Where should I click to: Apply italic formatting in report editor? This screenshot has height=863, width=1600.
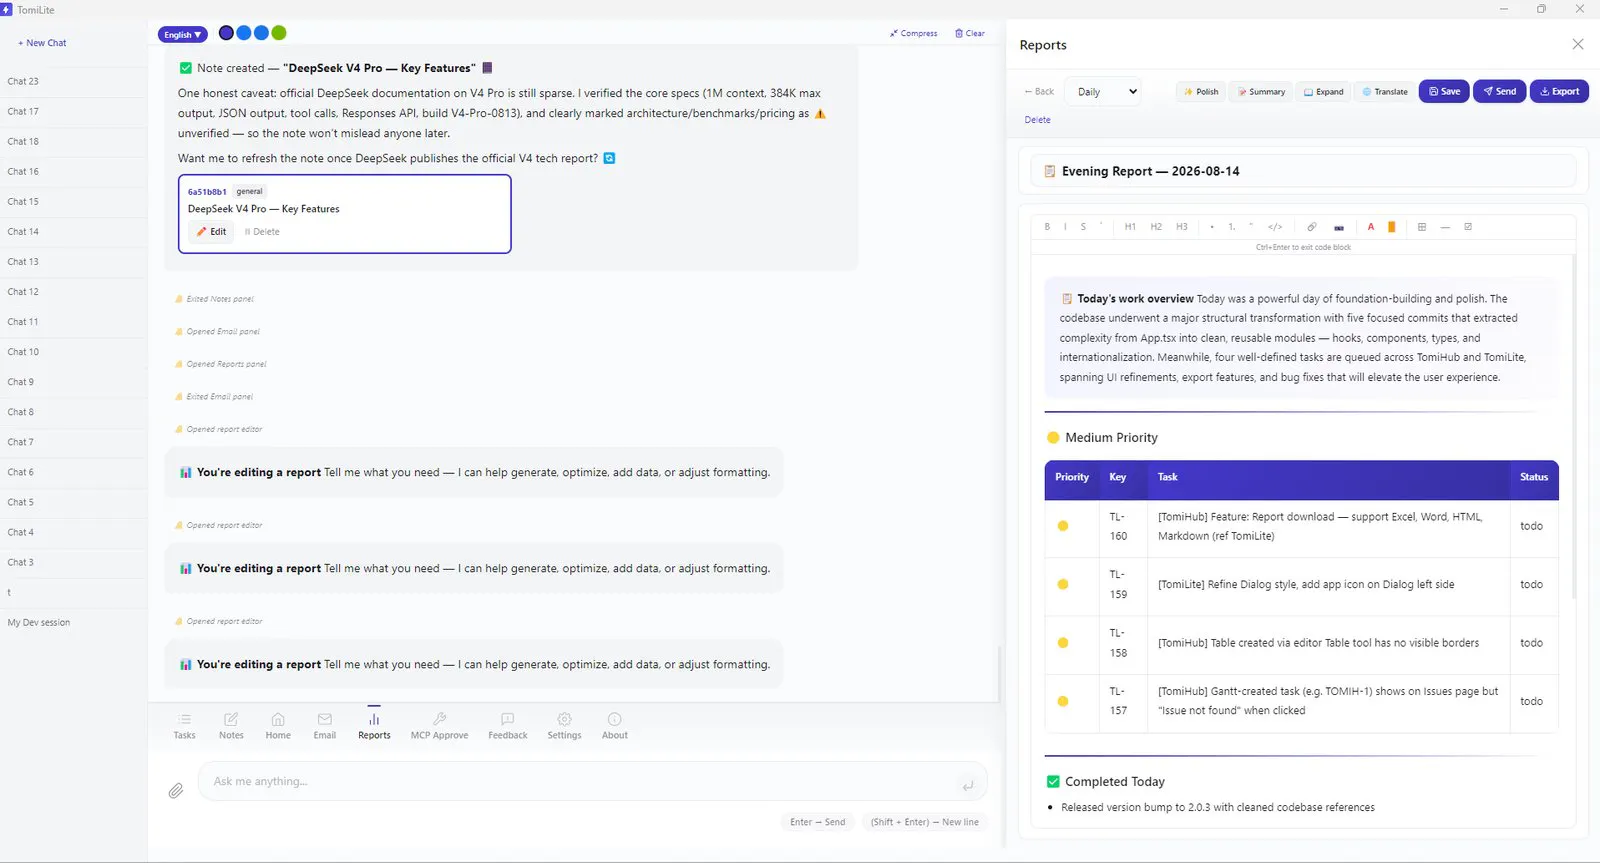pos(1065,227)
